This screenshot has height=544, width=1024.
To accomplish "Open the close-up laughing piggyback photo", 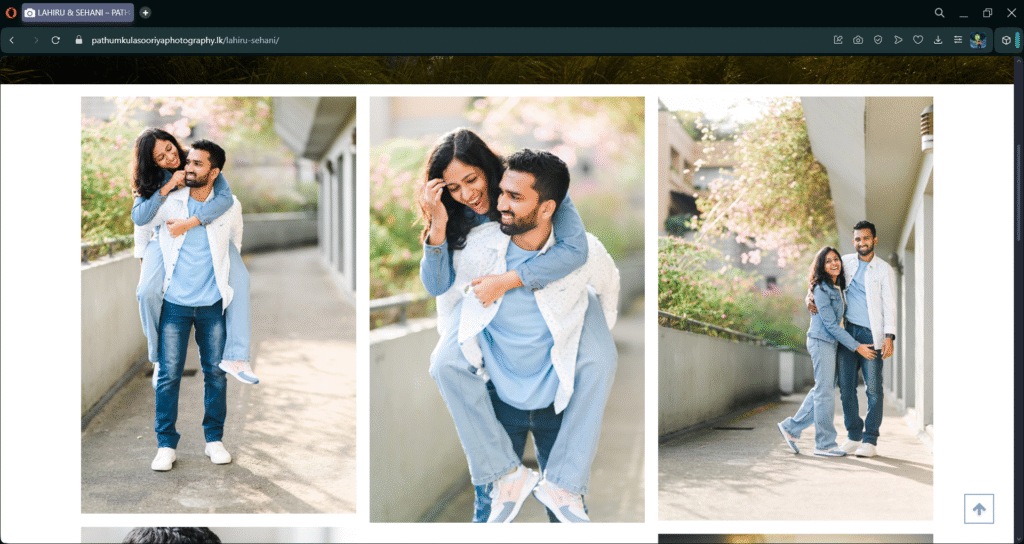I will pyautogui.click(x=507, y=310).
